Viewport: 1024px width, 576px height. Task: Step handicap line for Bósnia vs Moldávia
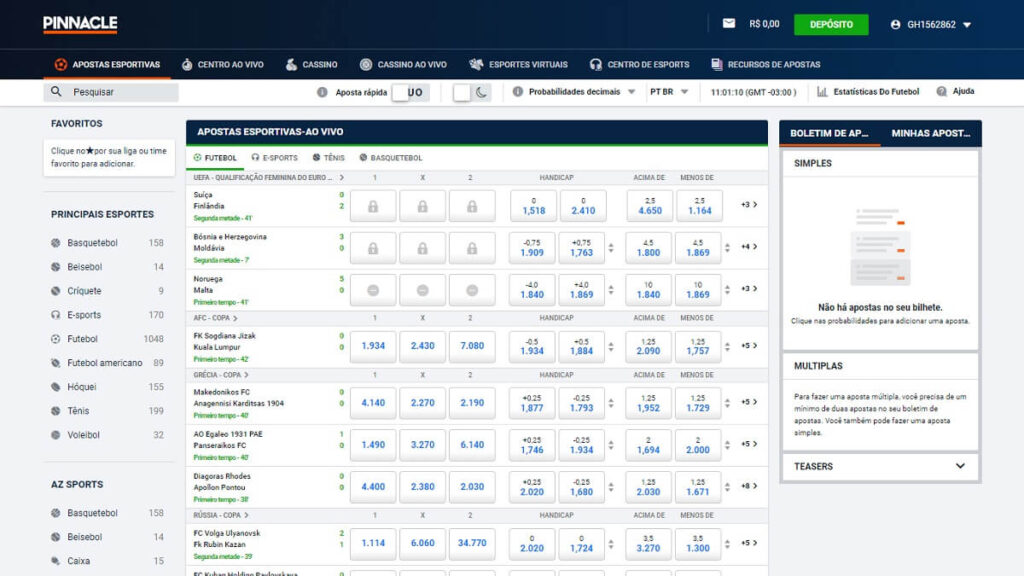click(x=611, y=248)
